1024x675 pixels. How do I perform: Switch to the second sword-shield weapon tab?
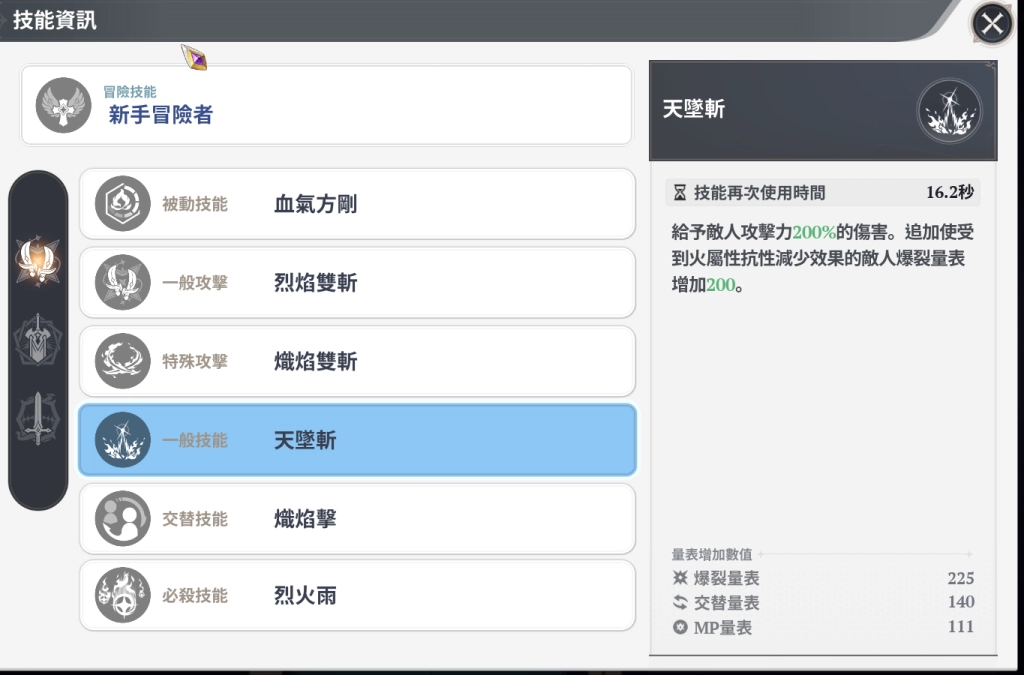(38, 340)
